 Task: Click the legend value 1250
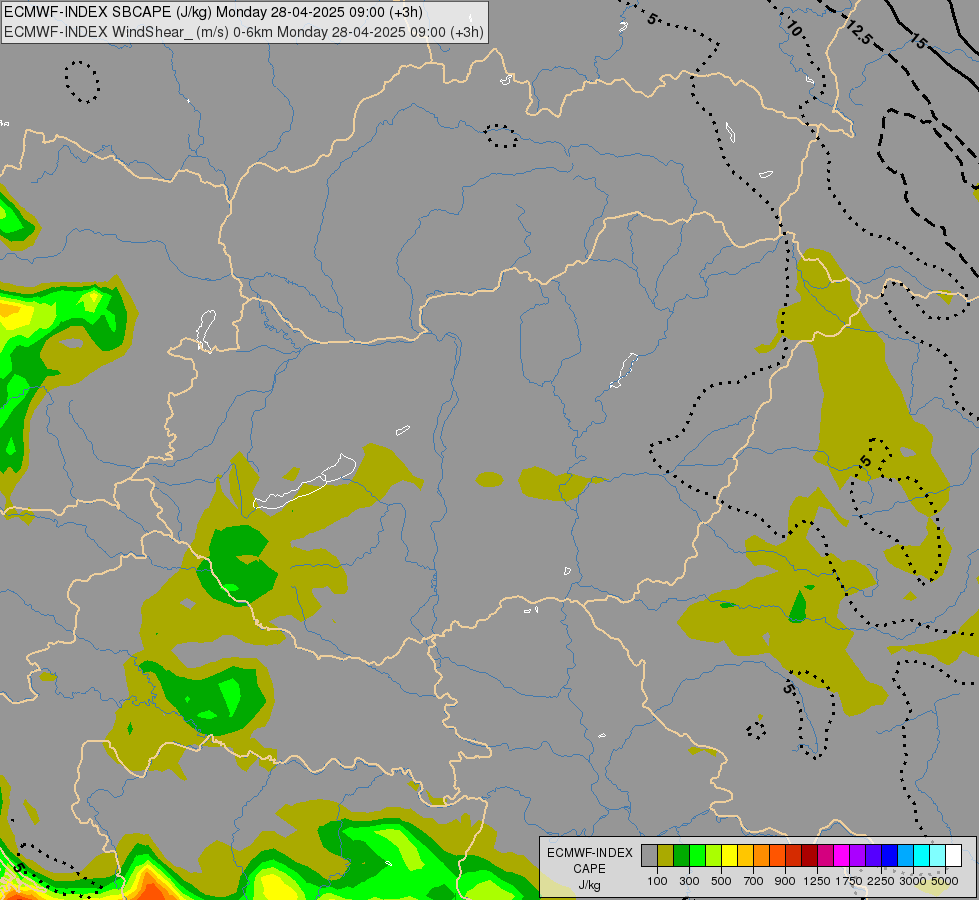[817, 881]
